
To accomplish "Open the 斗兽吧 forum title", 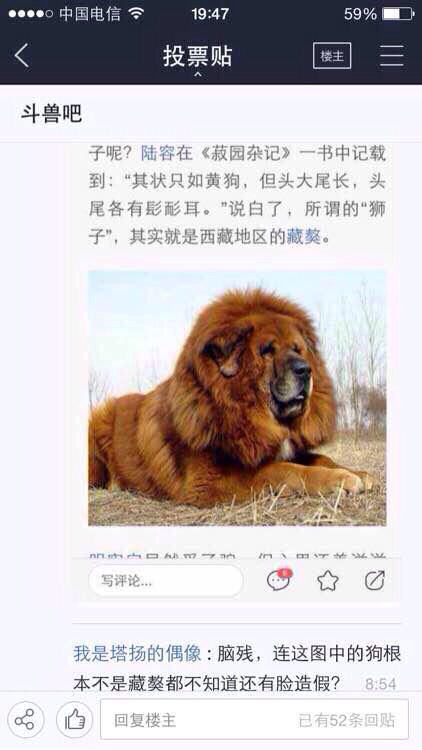I will pos(51,113).
